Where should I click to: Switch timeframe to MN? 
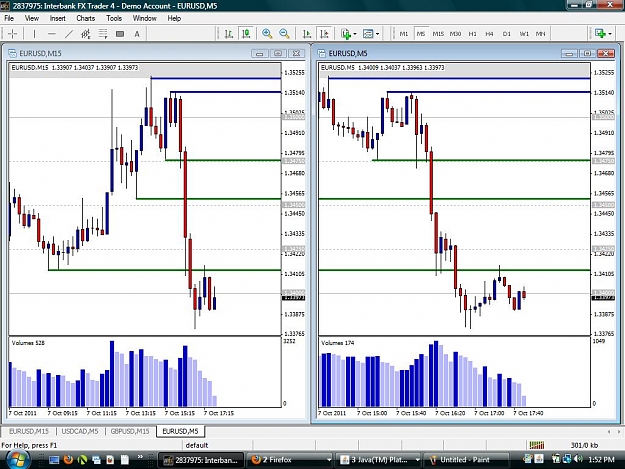[540, 34]
